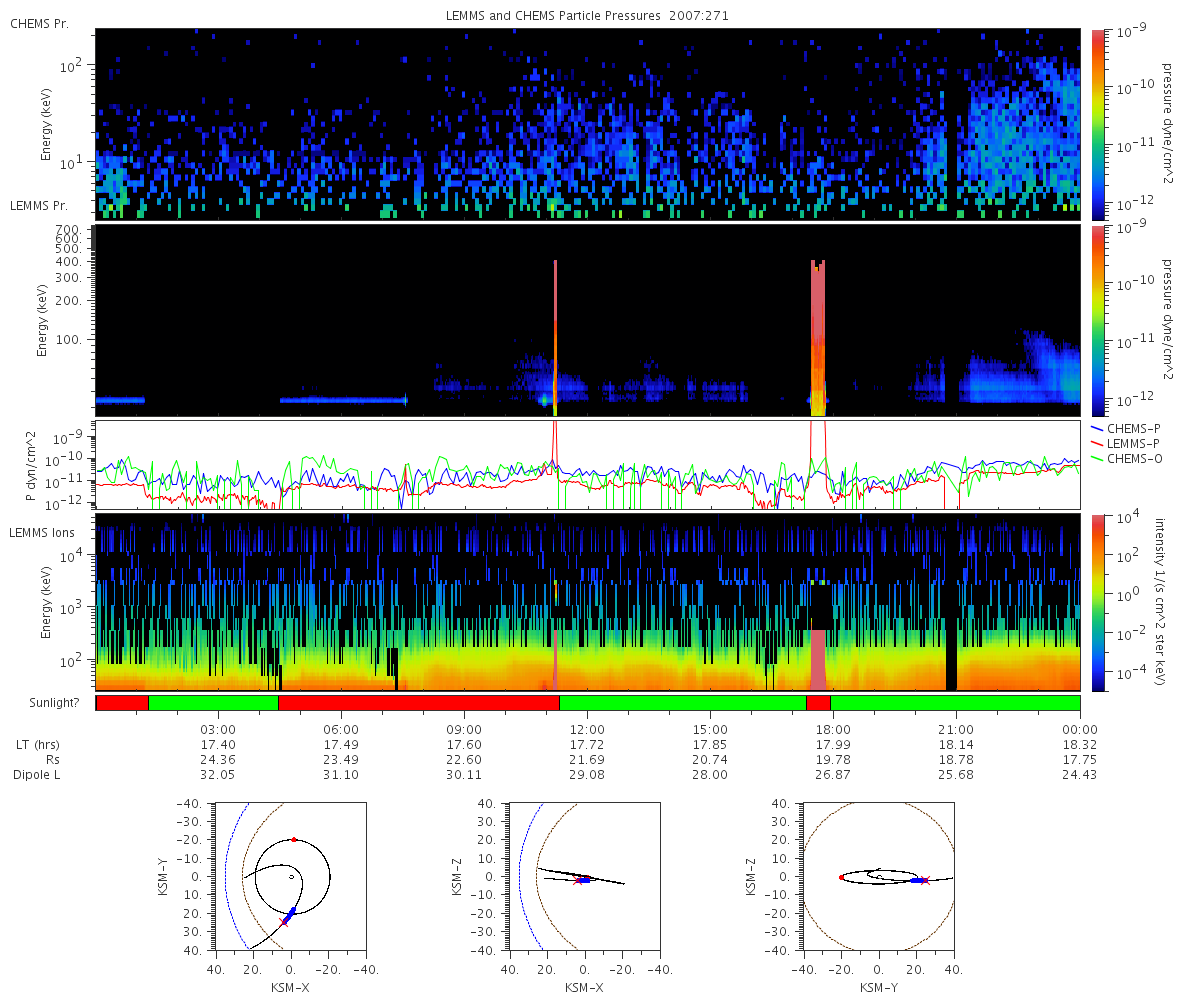Select the 'LEMMS Pr.' panel label
The height and width of the screenshot is (1000, 1200).
39,205
